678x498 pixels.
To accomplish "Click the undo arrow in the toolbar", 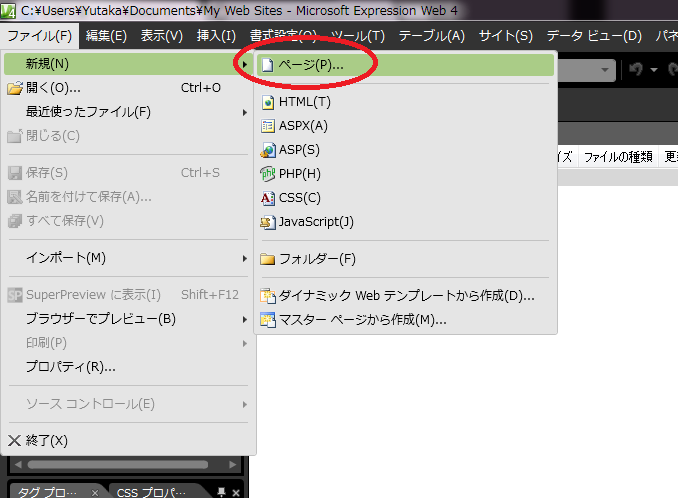I will pyautogui.click(x=636, y=69).
